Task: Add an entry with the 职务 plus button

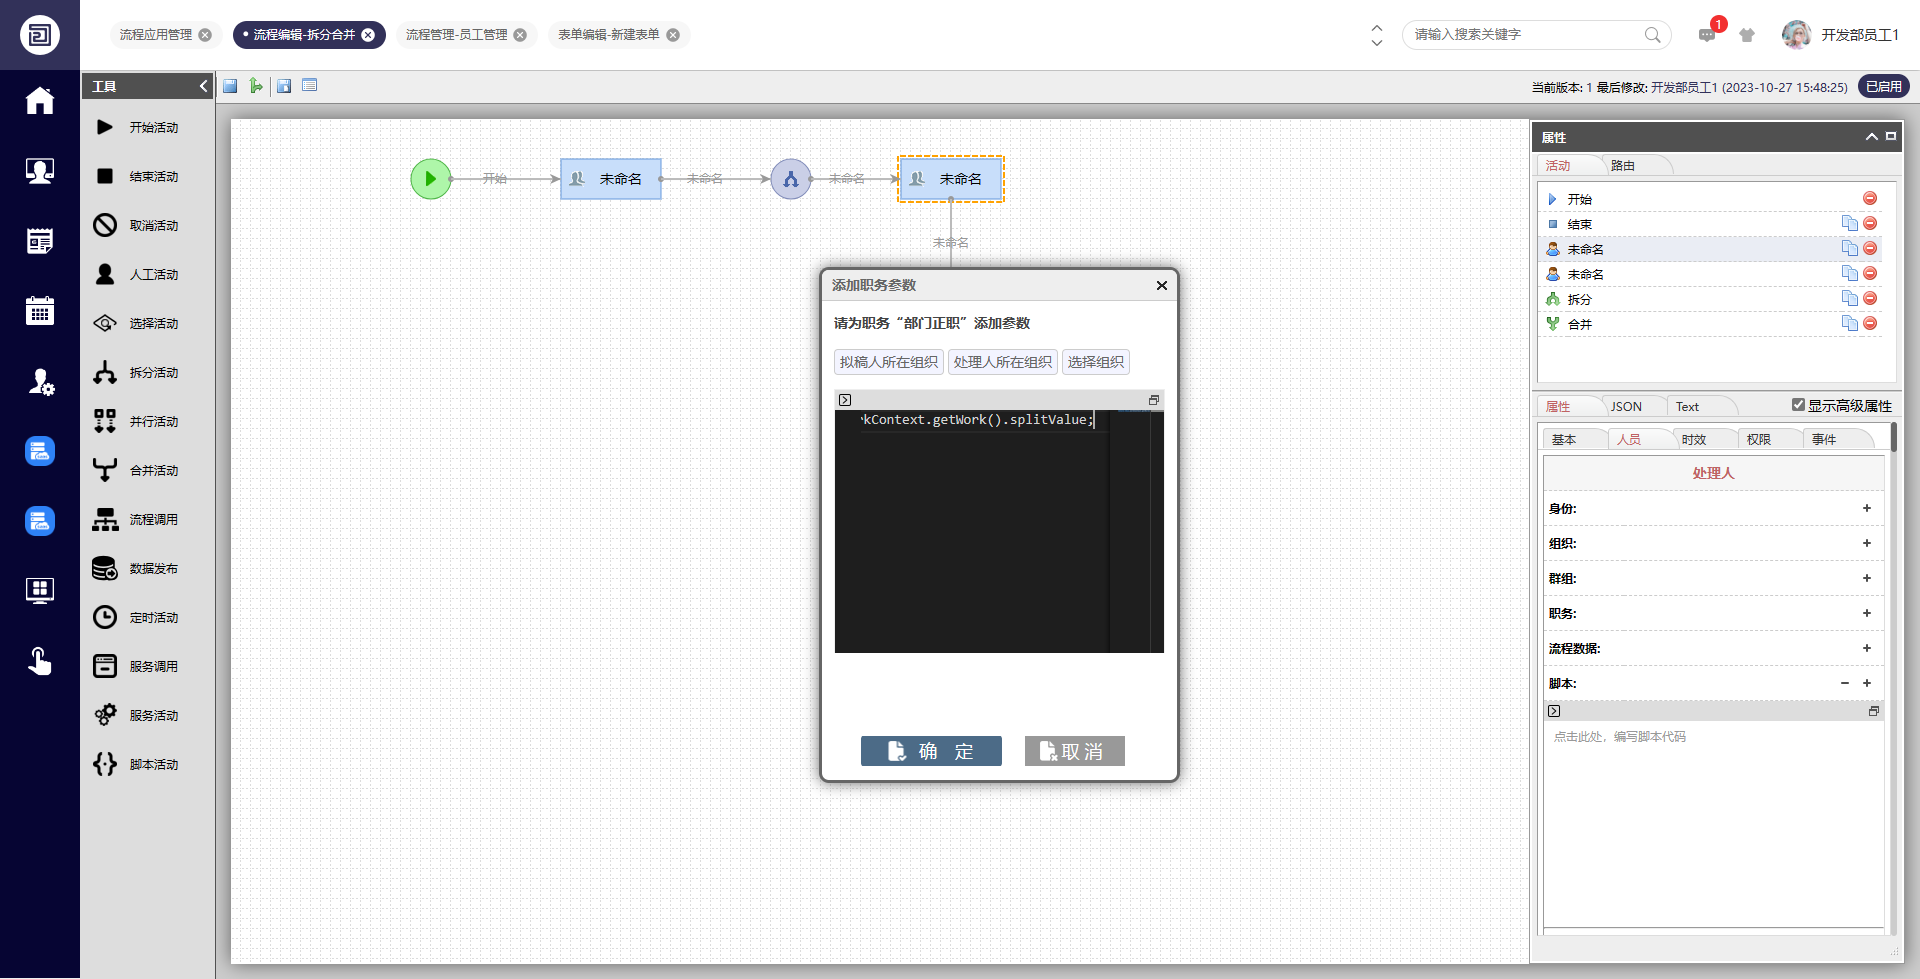Action: [x=1866, y=613]
